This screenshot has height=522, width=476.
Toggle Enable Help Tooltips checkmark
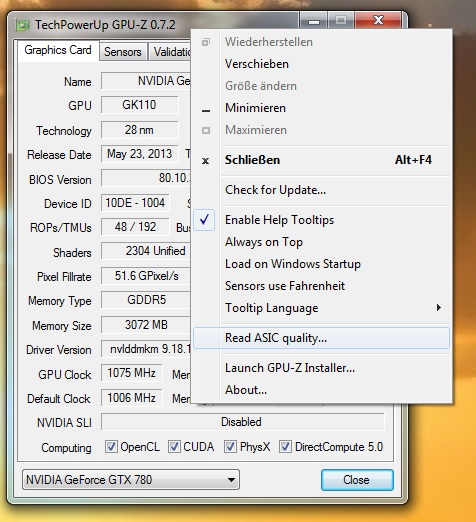pos(204,219)
